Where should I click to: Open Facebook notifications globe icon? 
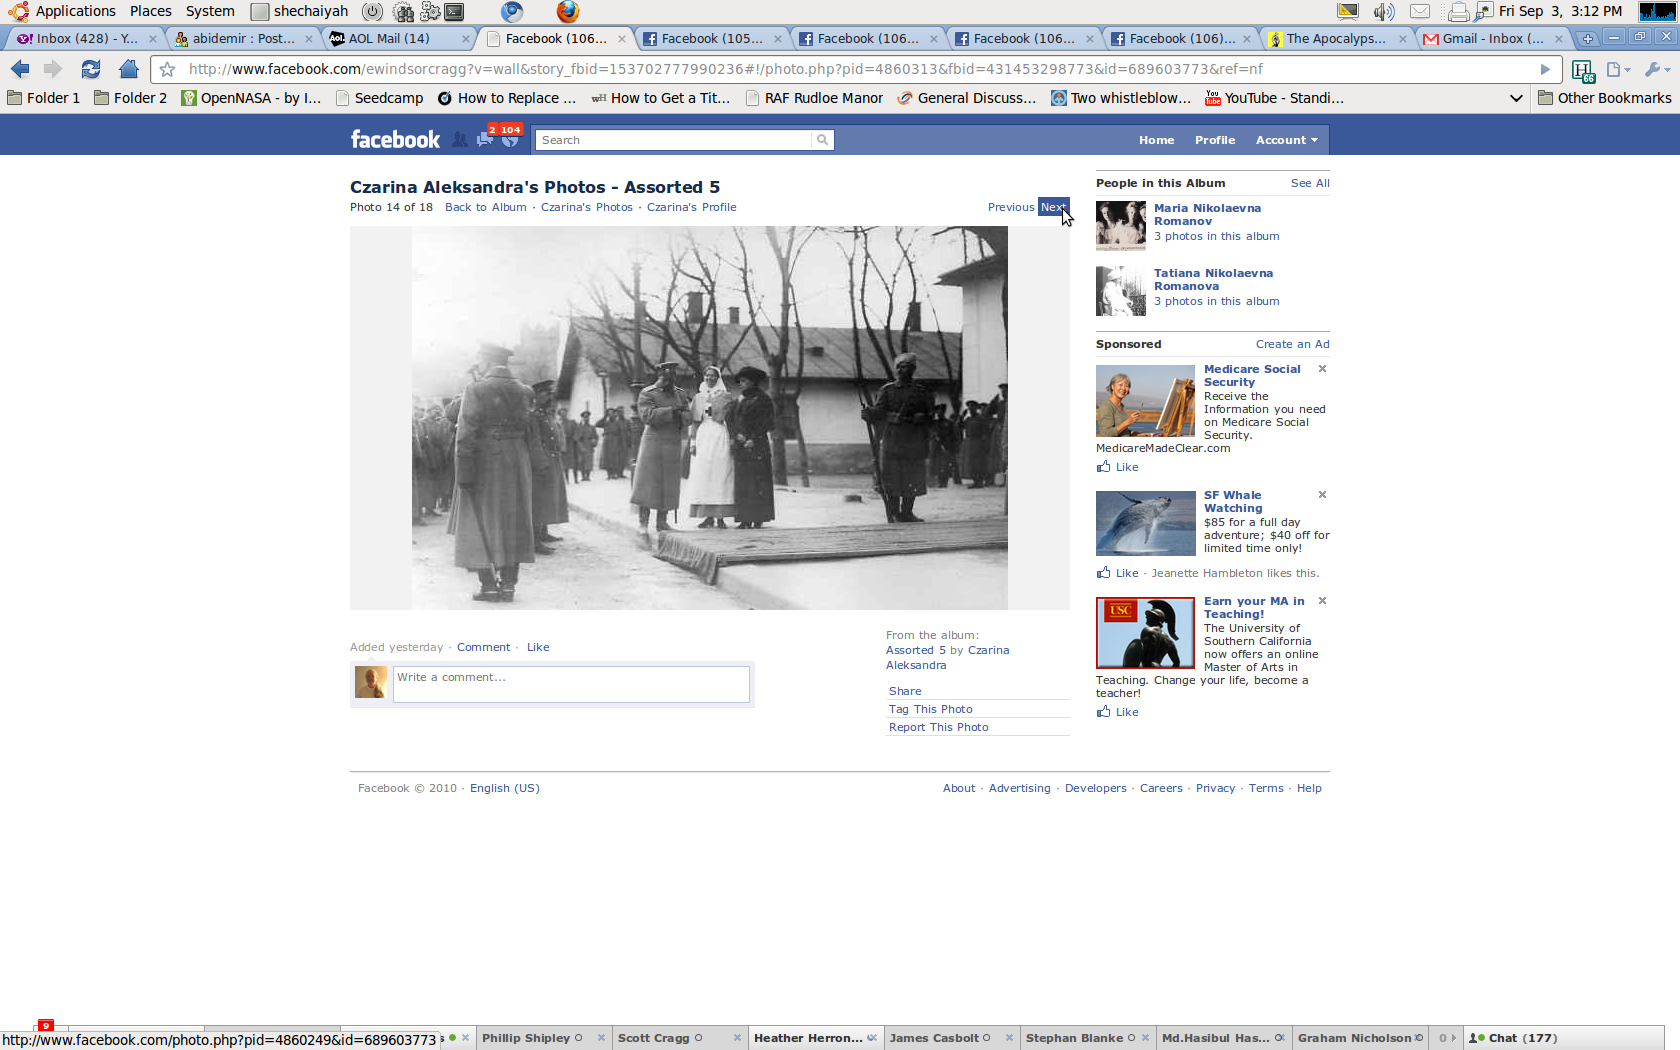pos(510,140)
